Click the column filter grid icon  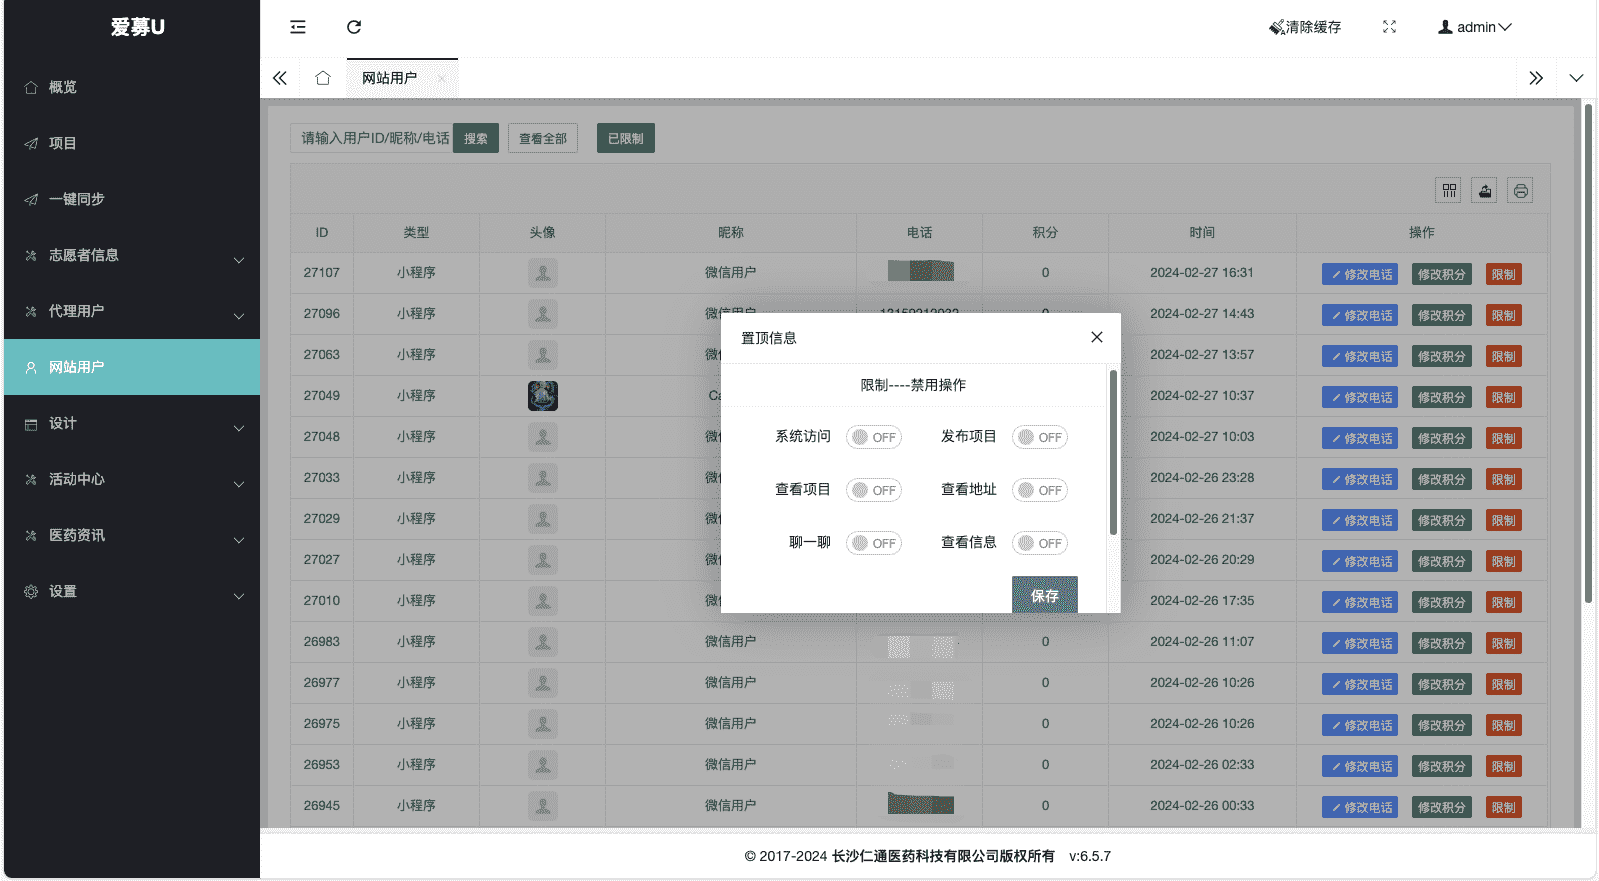[1449, 191]
